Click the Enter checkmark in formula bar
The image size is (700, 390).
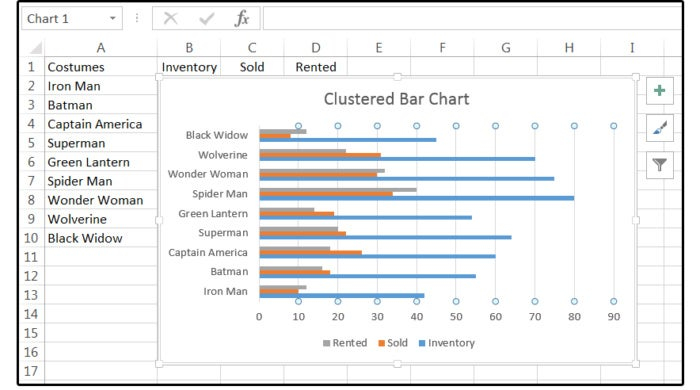coord(206,18)
